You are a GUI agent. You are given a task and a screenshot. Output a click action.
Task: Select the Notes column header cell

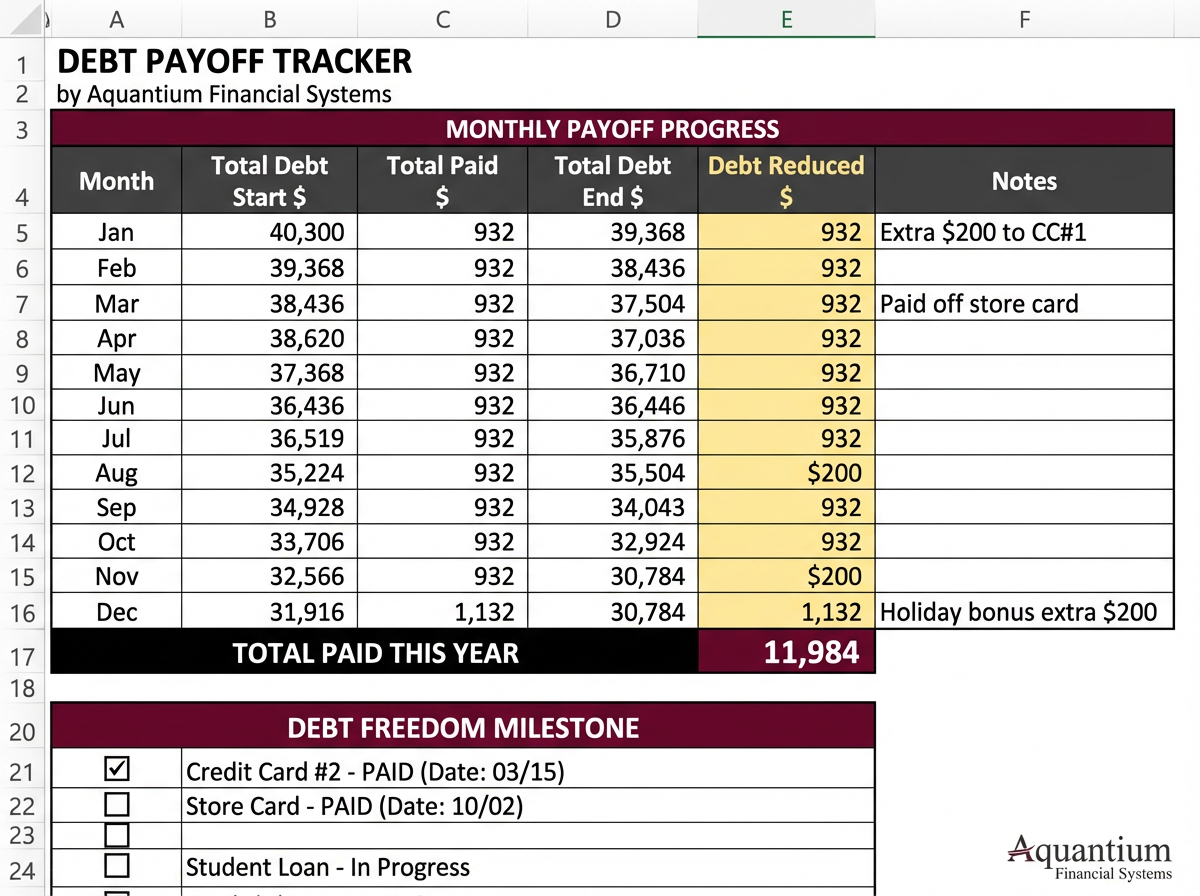coord(1024,181)
